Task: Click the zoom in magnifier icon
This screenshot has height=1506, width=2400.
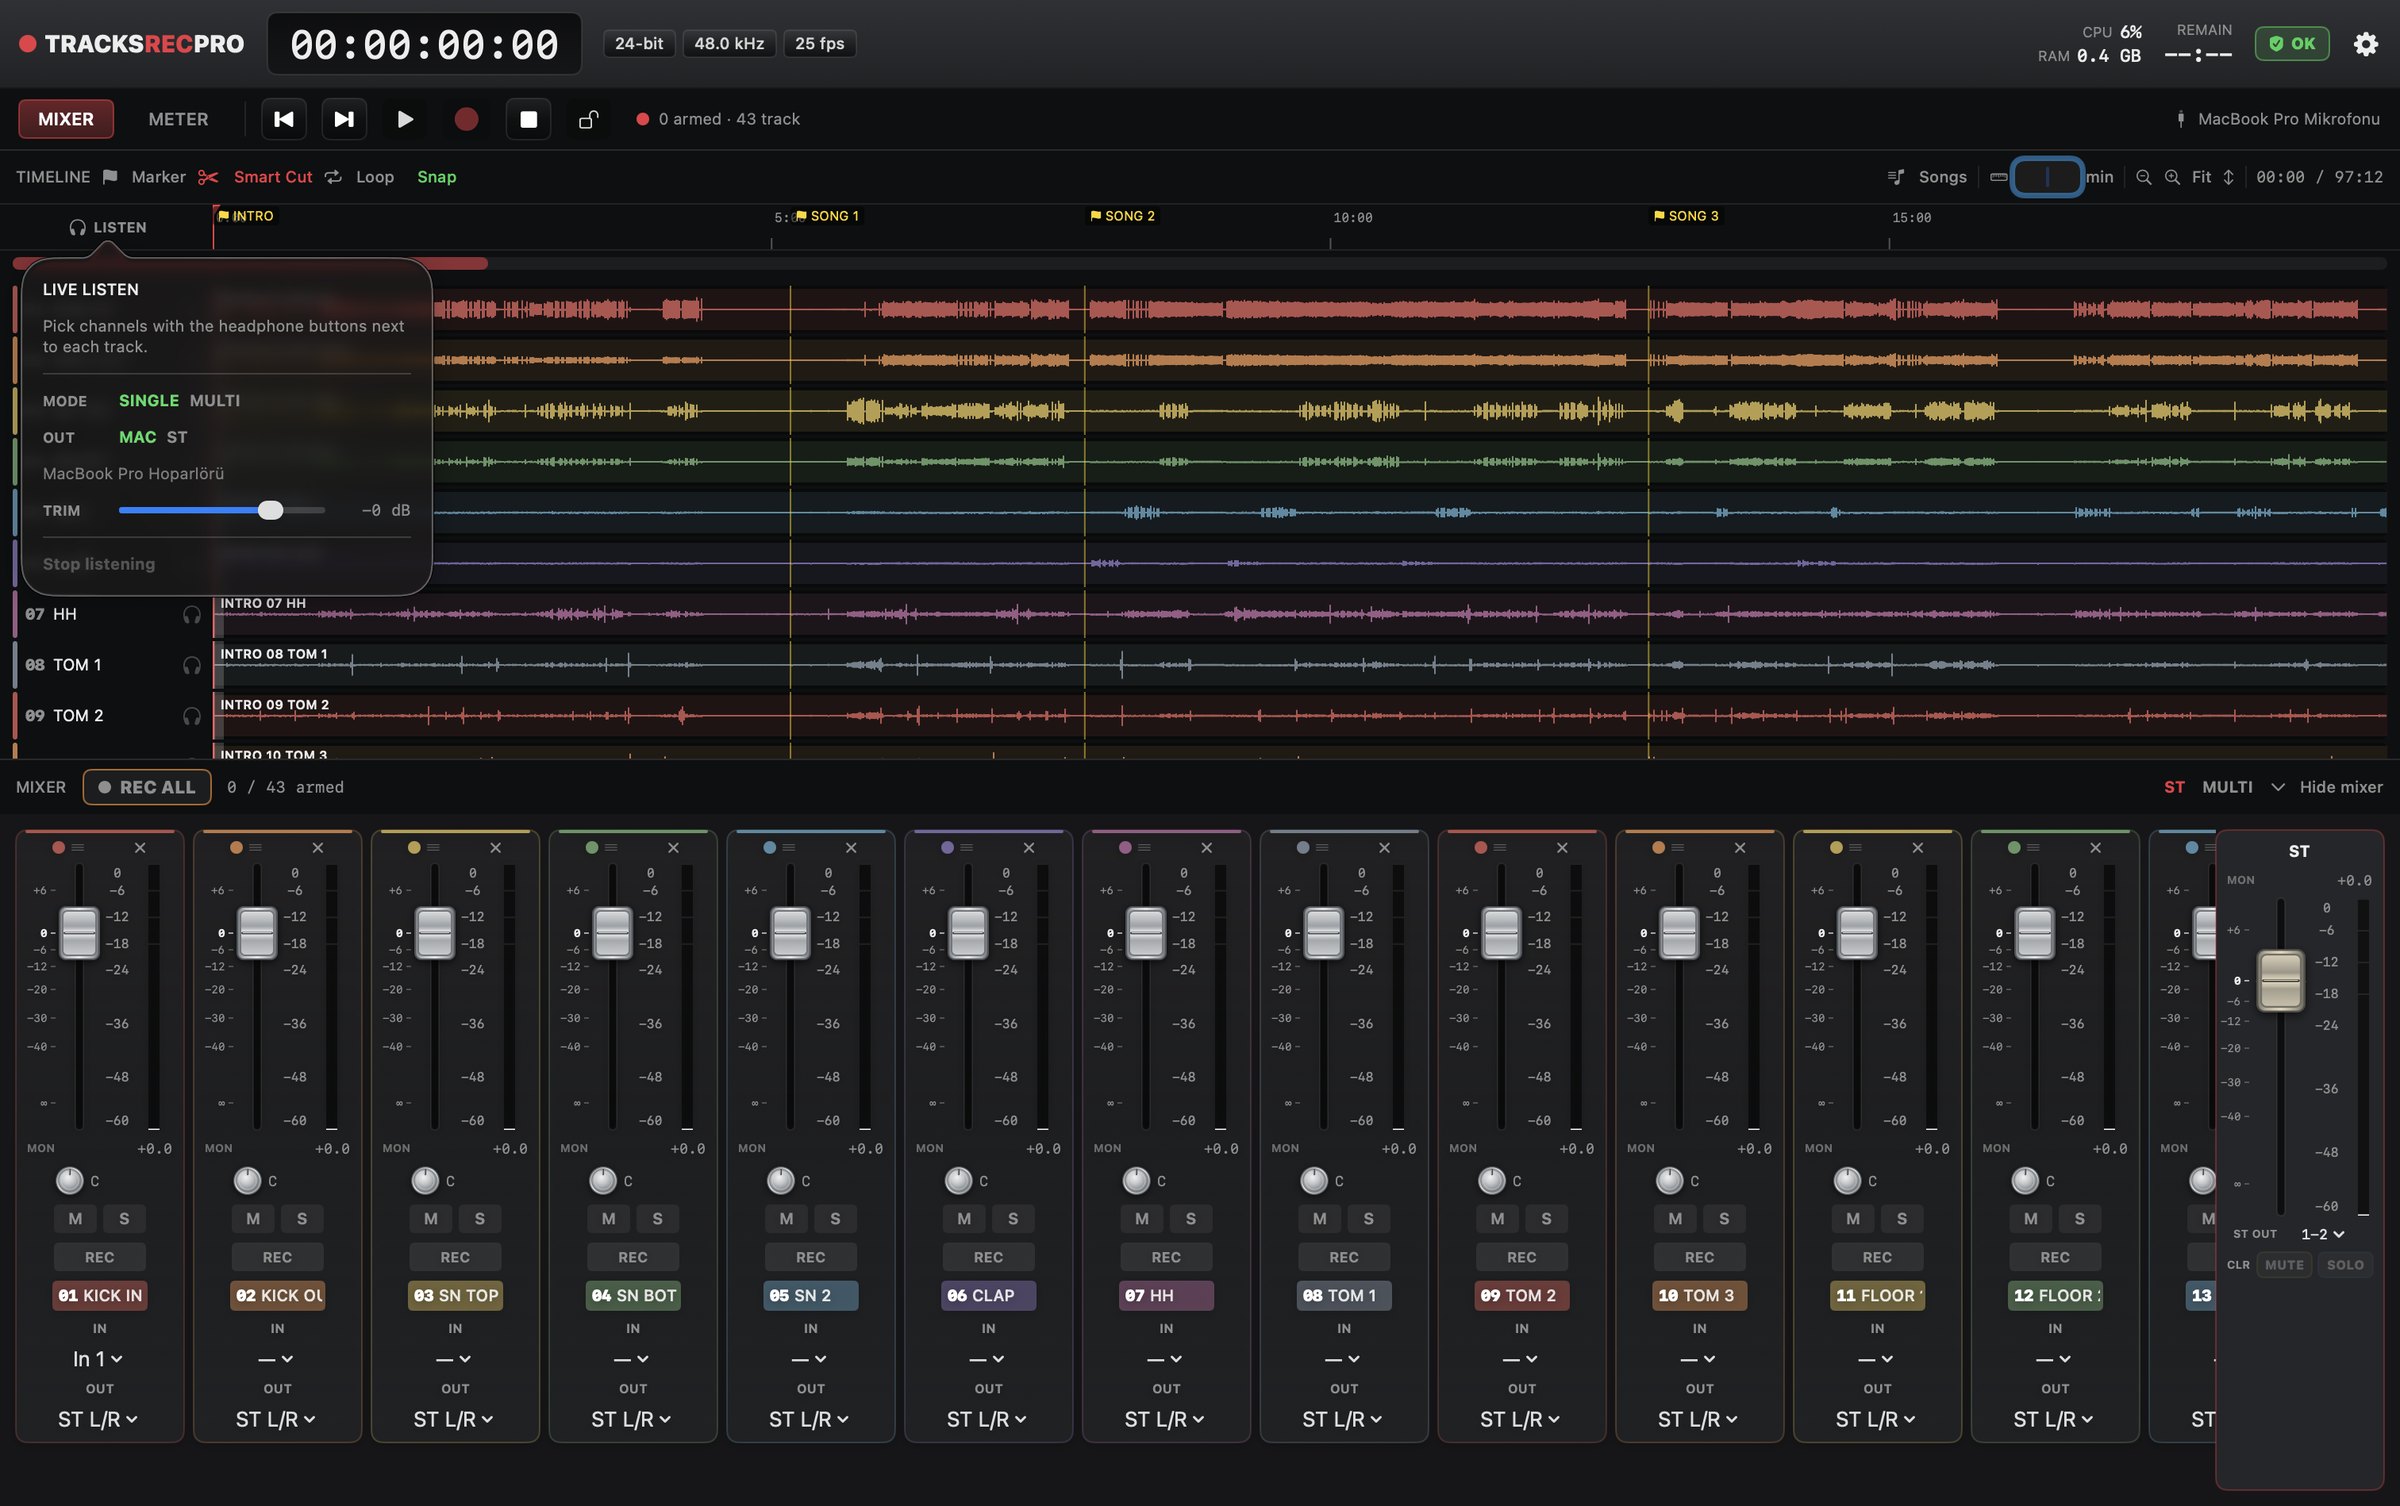Action: [x=2172, y=177]
